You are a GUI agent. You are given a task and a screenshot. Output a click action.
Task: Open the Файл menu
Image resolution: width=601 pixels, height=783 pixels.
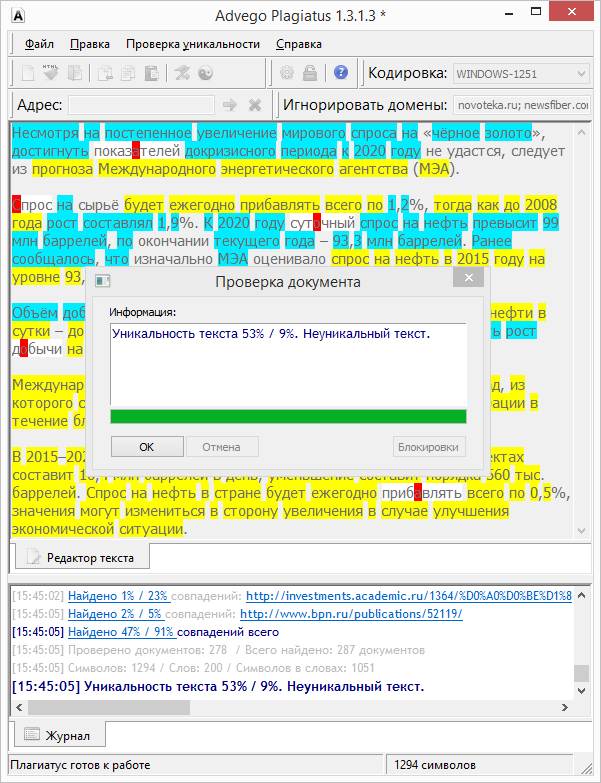[39, 44]
